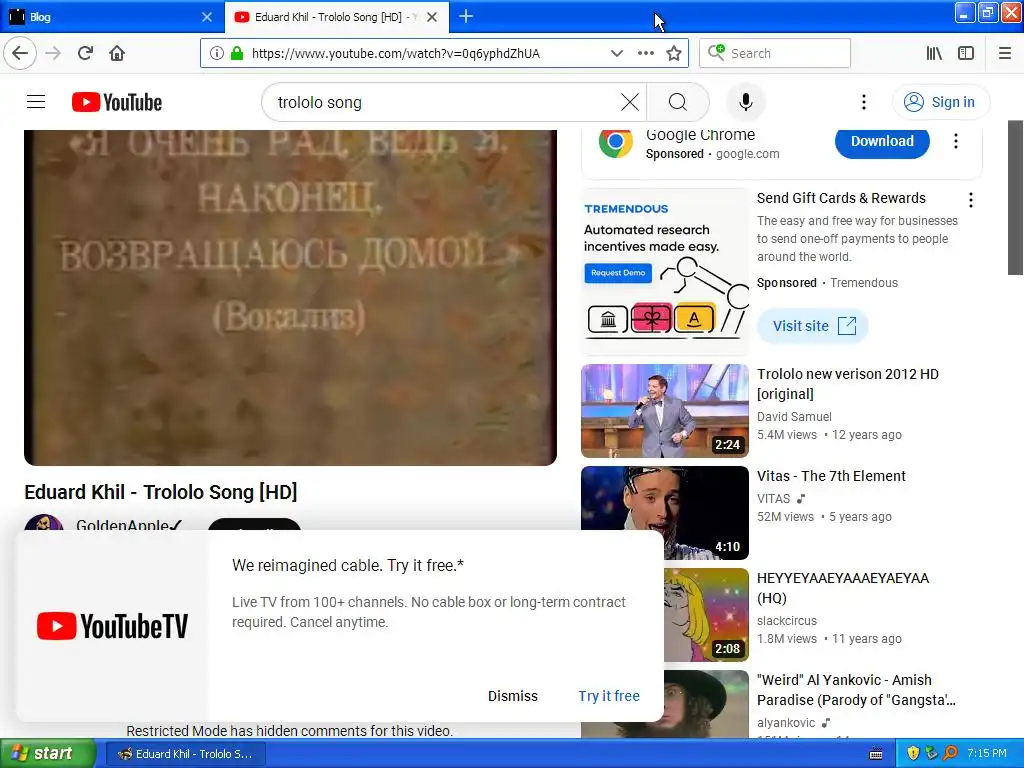Open HEYYEYAAEYAAAEYAEYAA (HQ) video title
The width and height of the screenshot is (1024, 768).
point(842,588)
